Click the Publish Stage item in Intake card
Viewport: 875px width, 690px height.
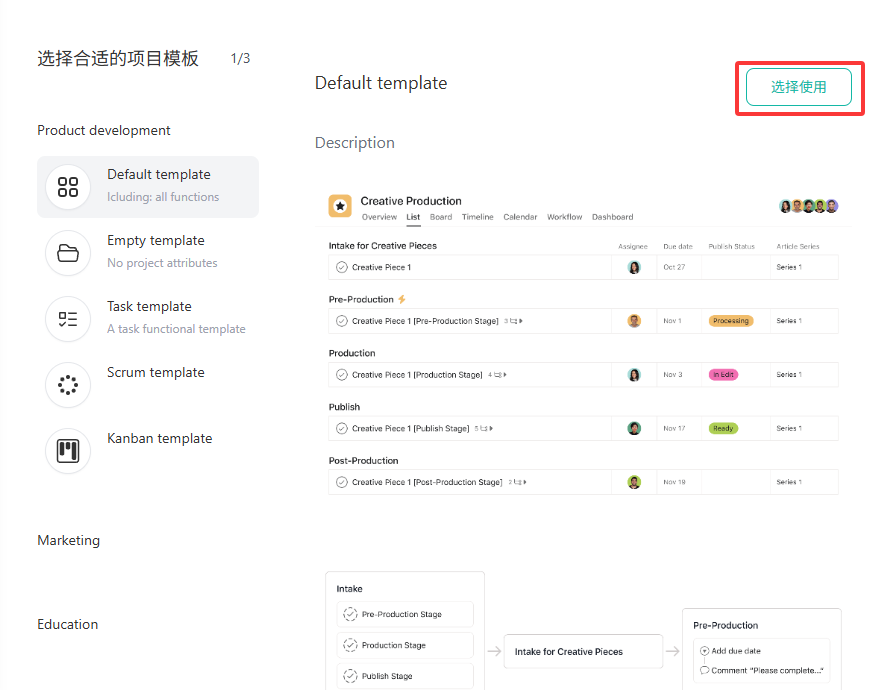pyautogui.click(x=405, y=676)
